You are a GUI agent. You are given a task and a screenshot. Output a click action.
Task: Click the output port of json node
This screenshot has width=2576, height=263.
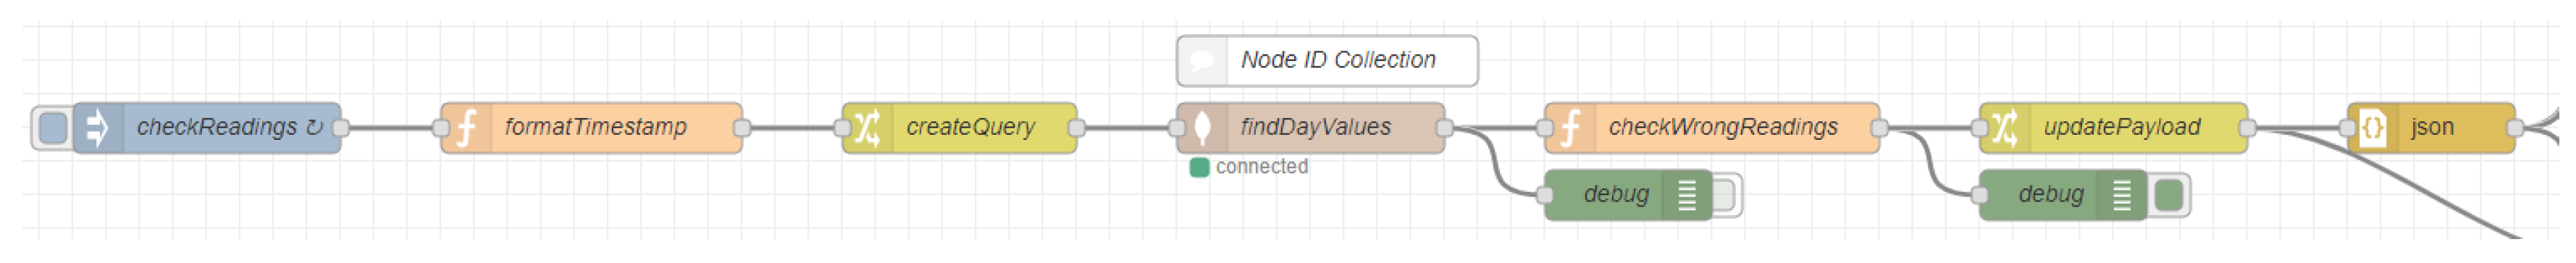2516,128
